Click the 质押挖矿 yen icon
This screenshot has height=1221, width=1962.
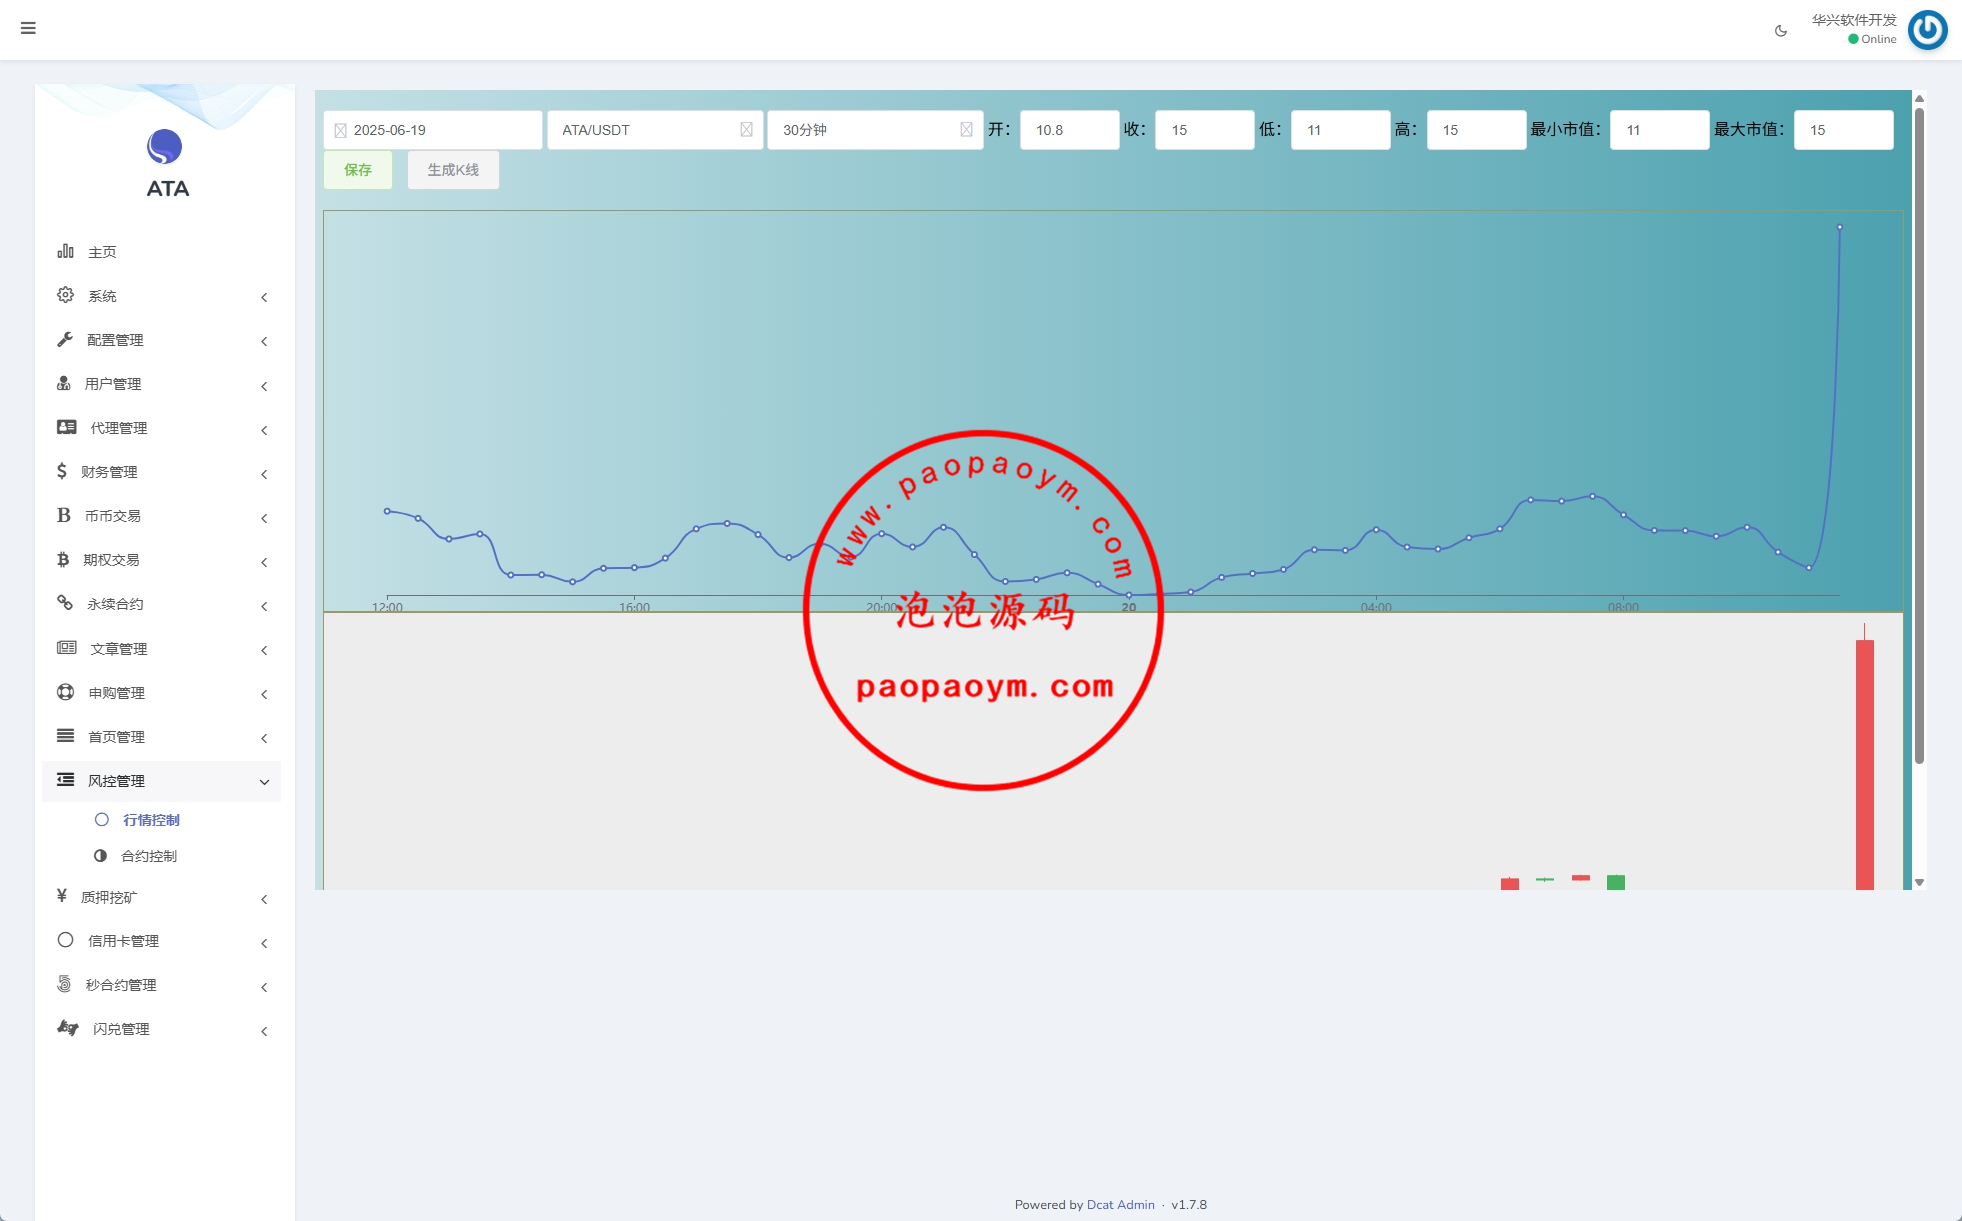click(x=62, y=896)
